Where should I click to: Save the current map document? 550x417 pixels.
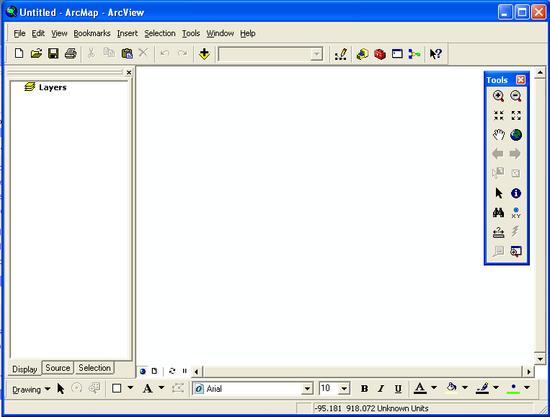(53, 54)
